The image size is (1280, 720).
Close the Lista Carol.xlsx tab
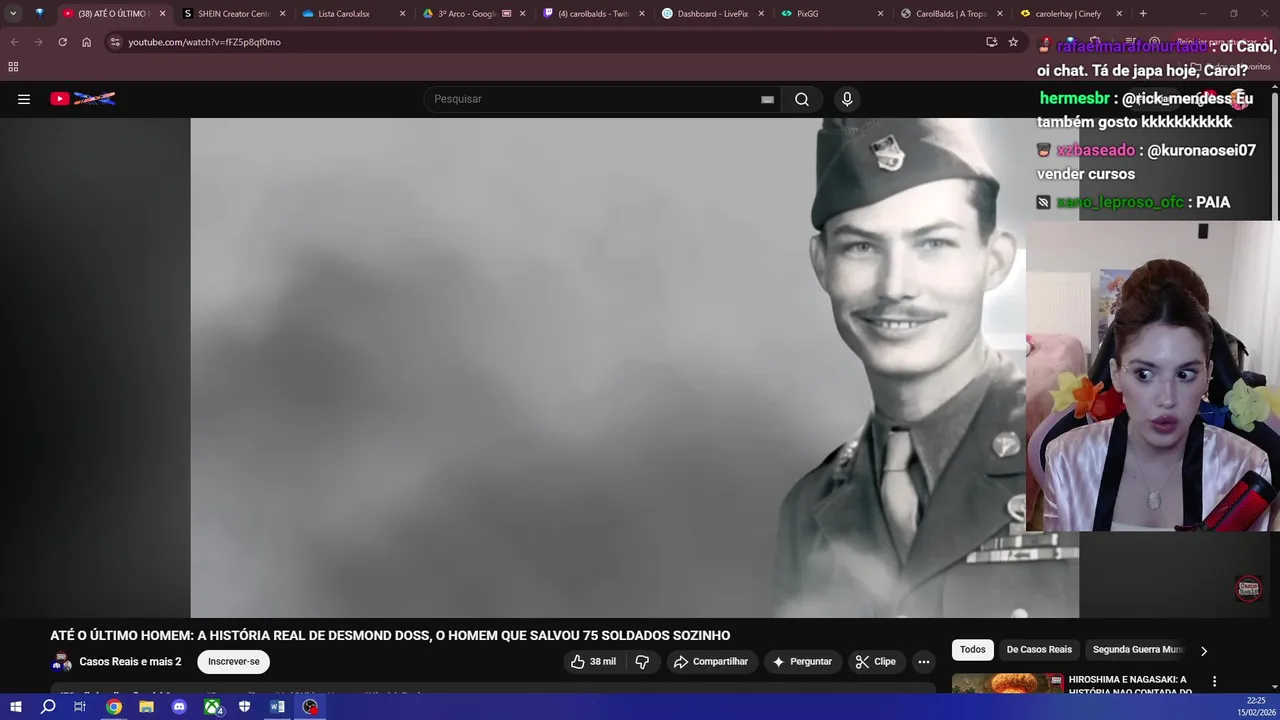[402, 14]
